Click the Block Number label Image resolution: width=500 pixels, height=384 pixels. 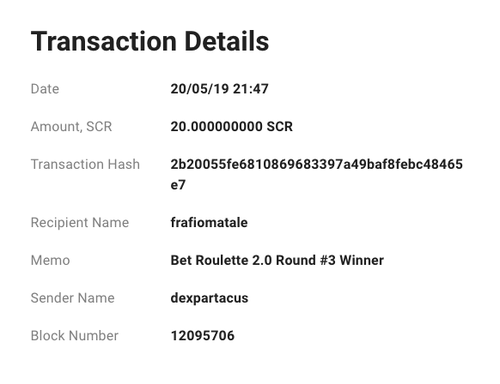[x=75, y=335]
